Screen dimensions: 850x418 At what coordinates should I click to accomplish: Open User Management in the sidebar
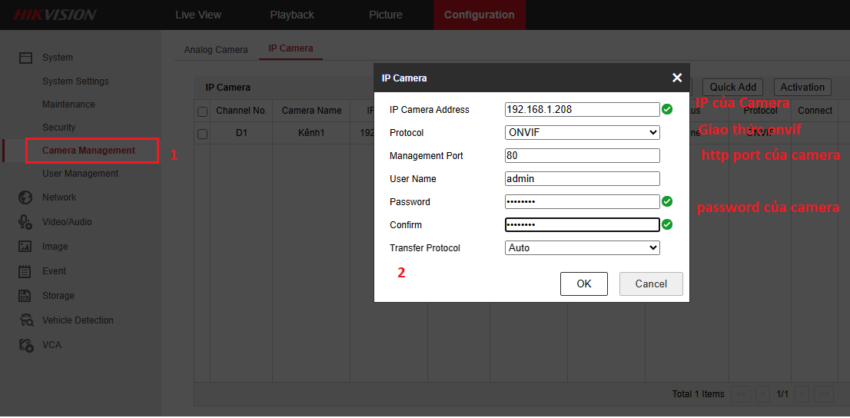click(80, 173)
